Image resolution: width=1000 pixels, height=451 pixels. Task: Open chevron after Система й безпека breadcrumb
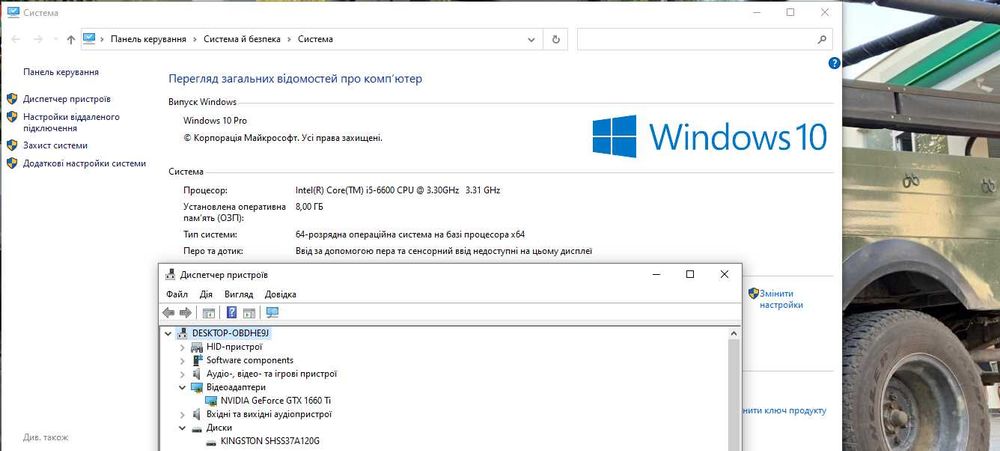(290, 40)
